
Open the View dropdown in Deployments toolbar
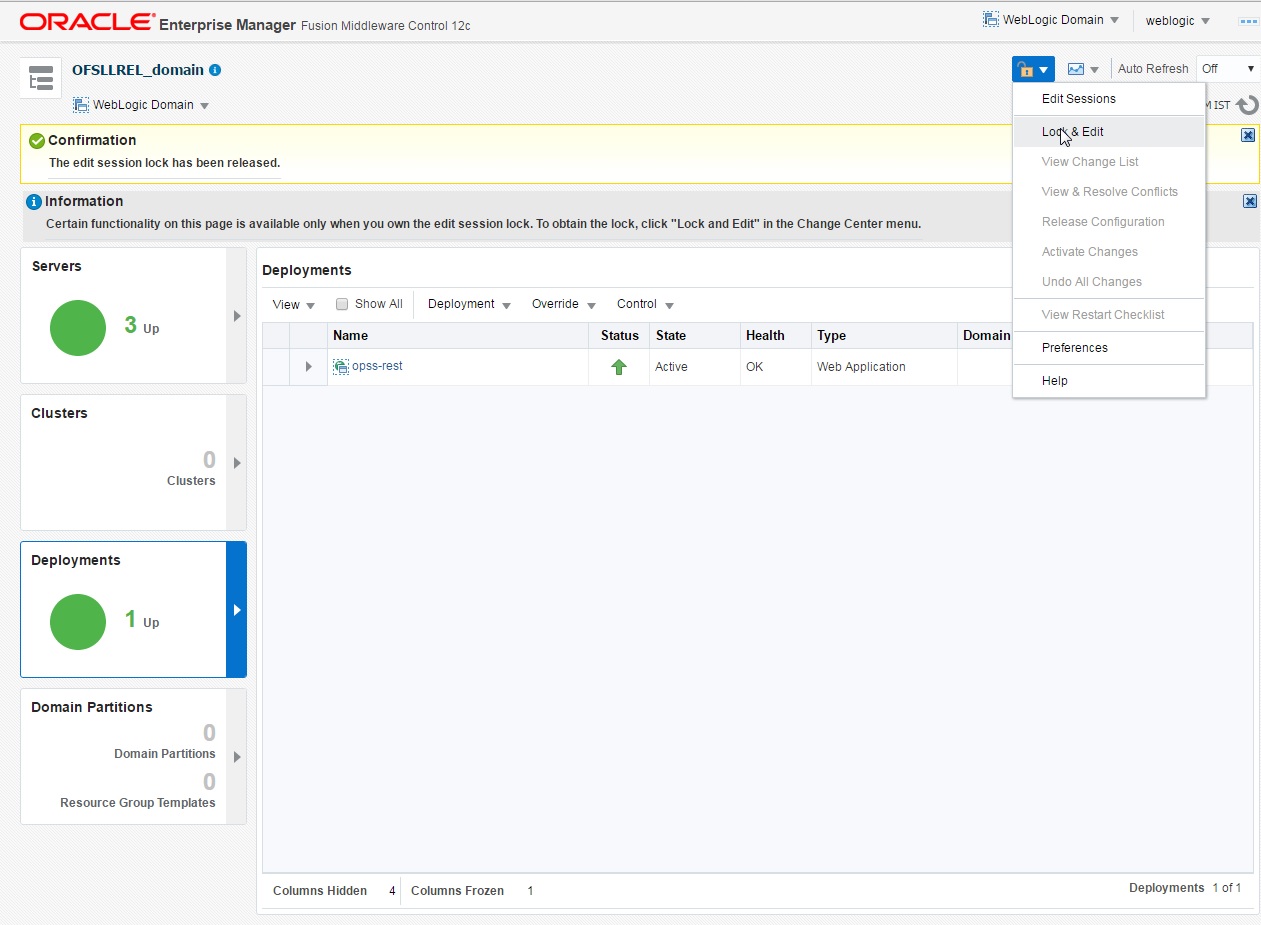click(294, 304)
